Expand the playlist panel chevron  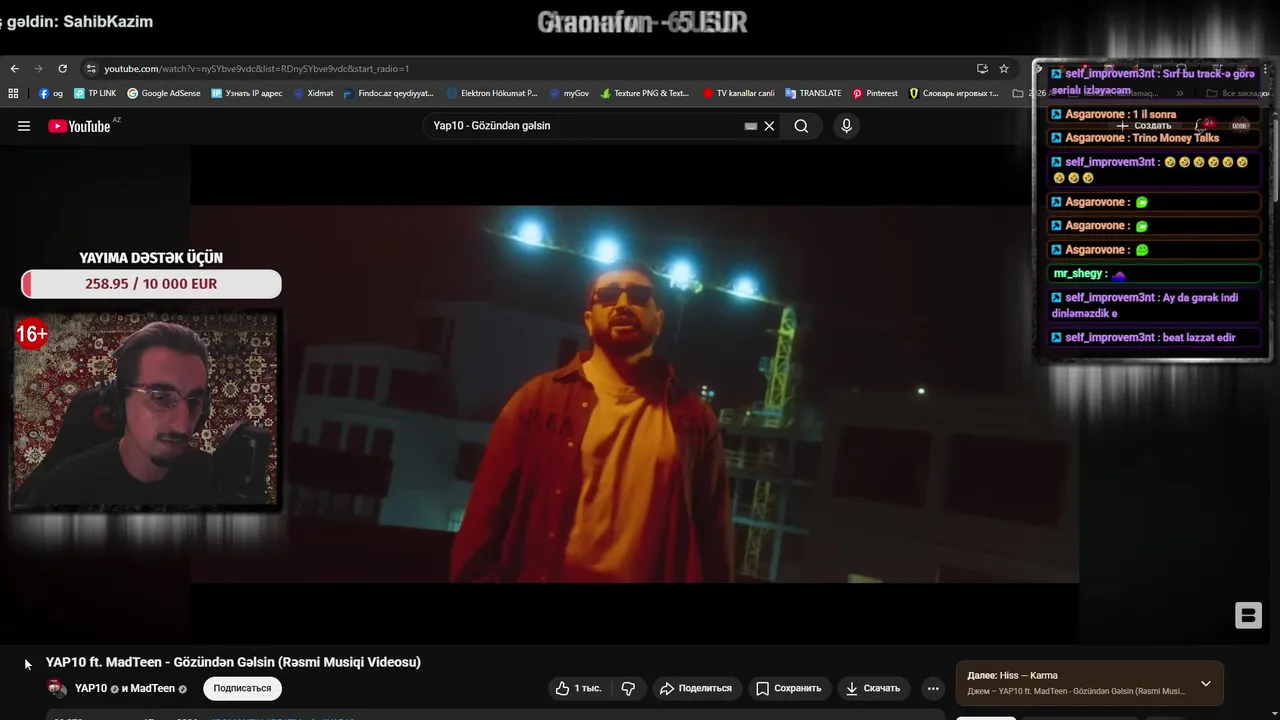1206,684
